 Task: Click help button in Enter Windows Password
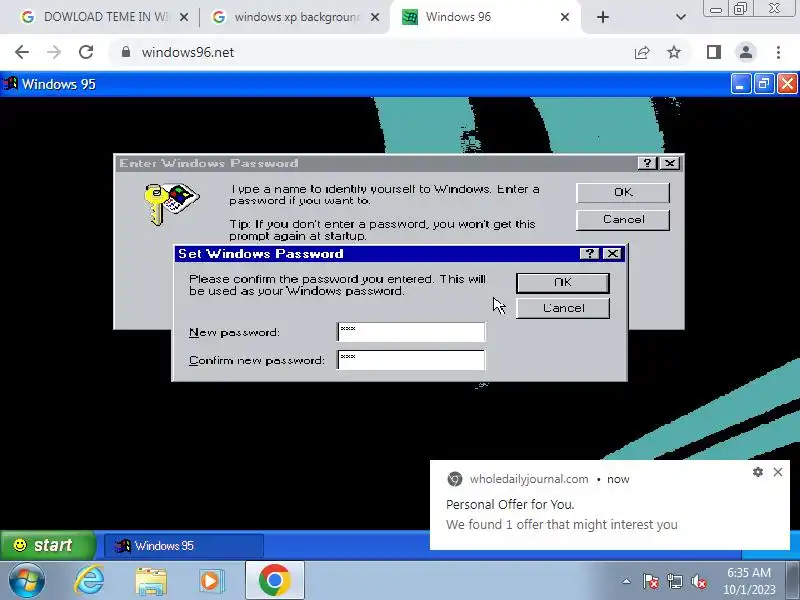647,163
